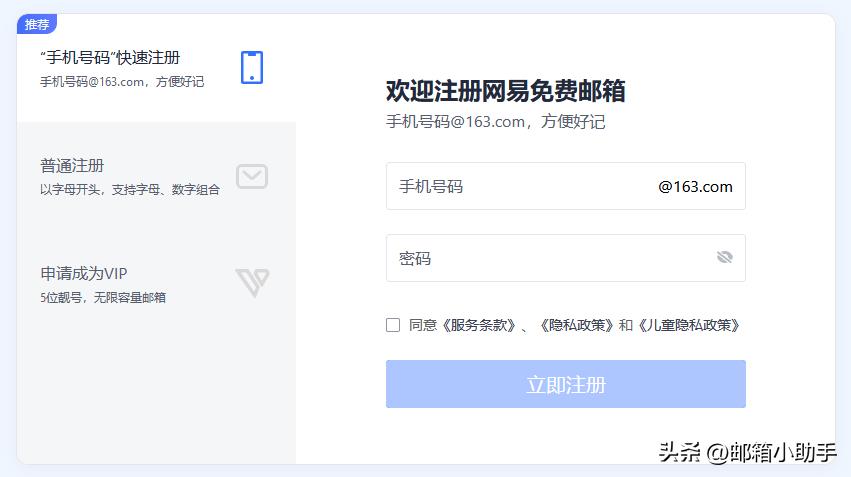Click the @163.com suffix in phone field
The width and height of the screenshot is (851, 477).
(x=695, y=187)
